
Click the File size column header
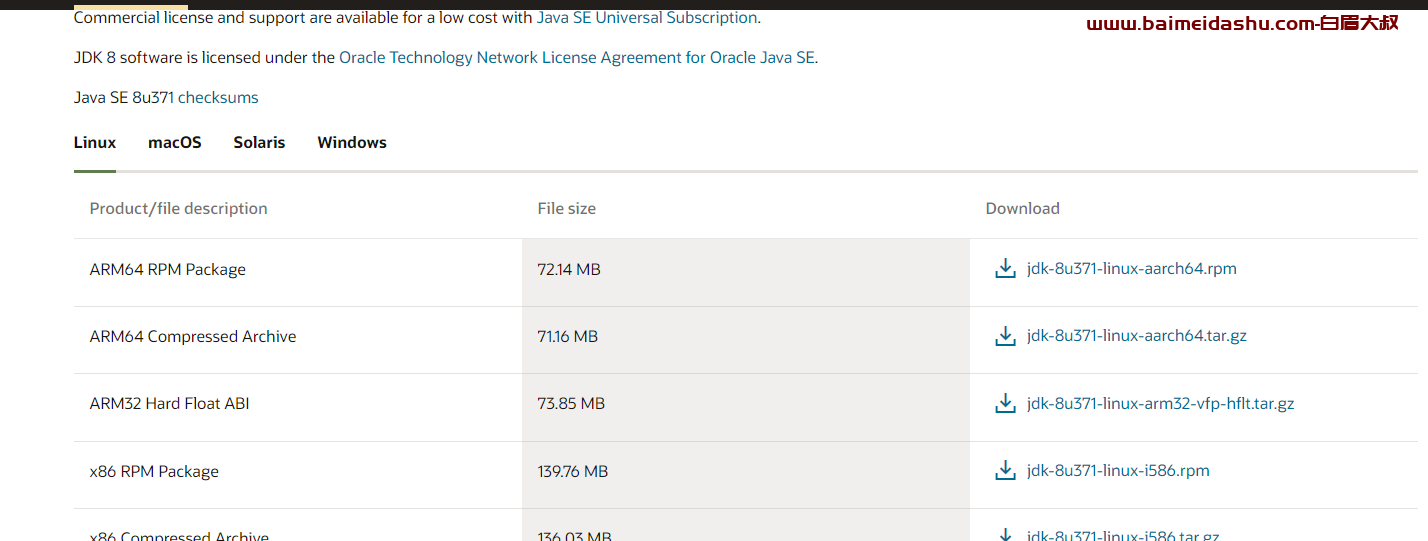(566, 208)
